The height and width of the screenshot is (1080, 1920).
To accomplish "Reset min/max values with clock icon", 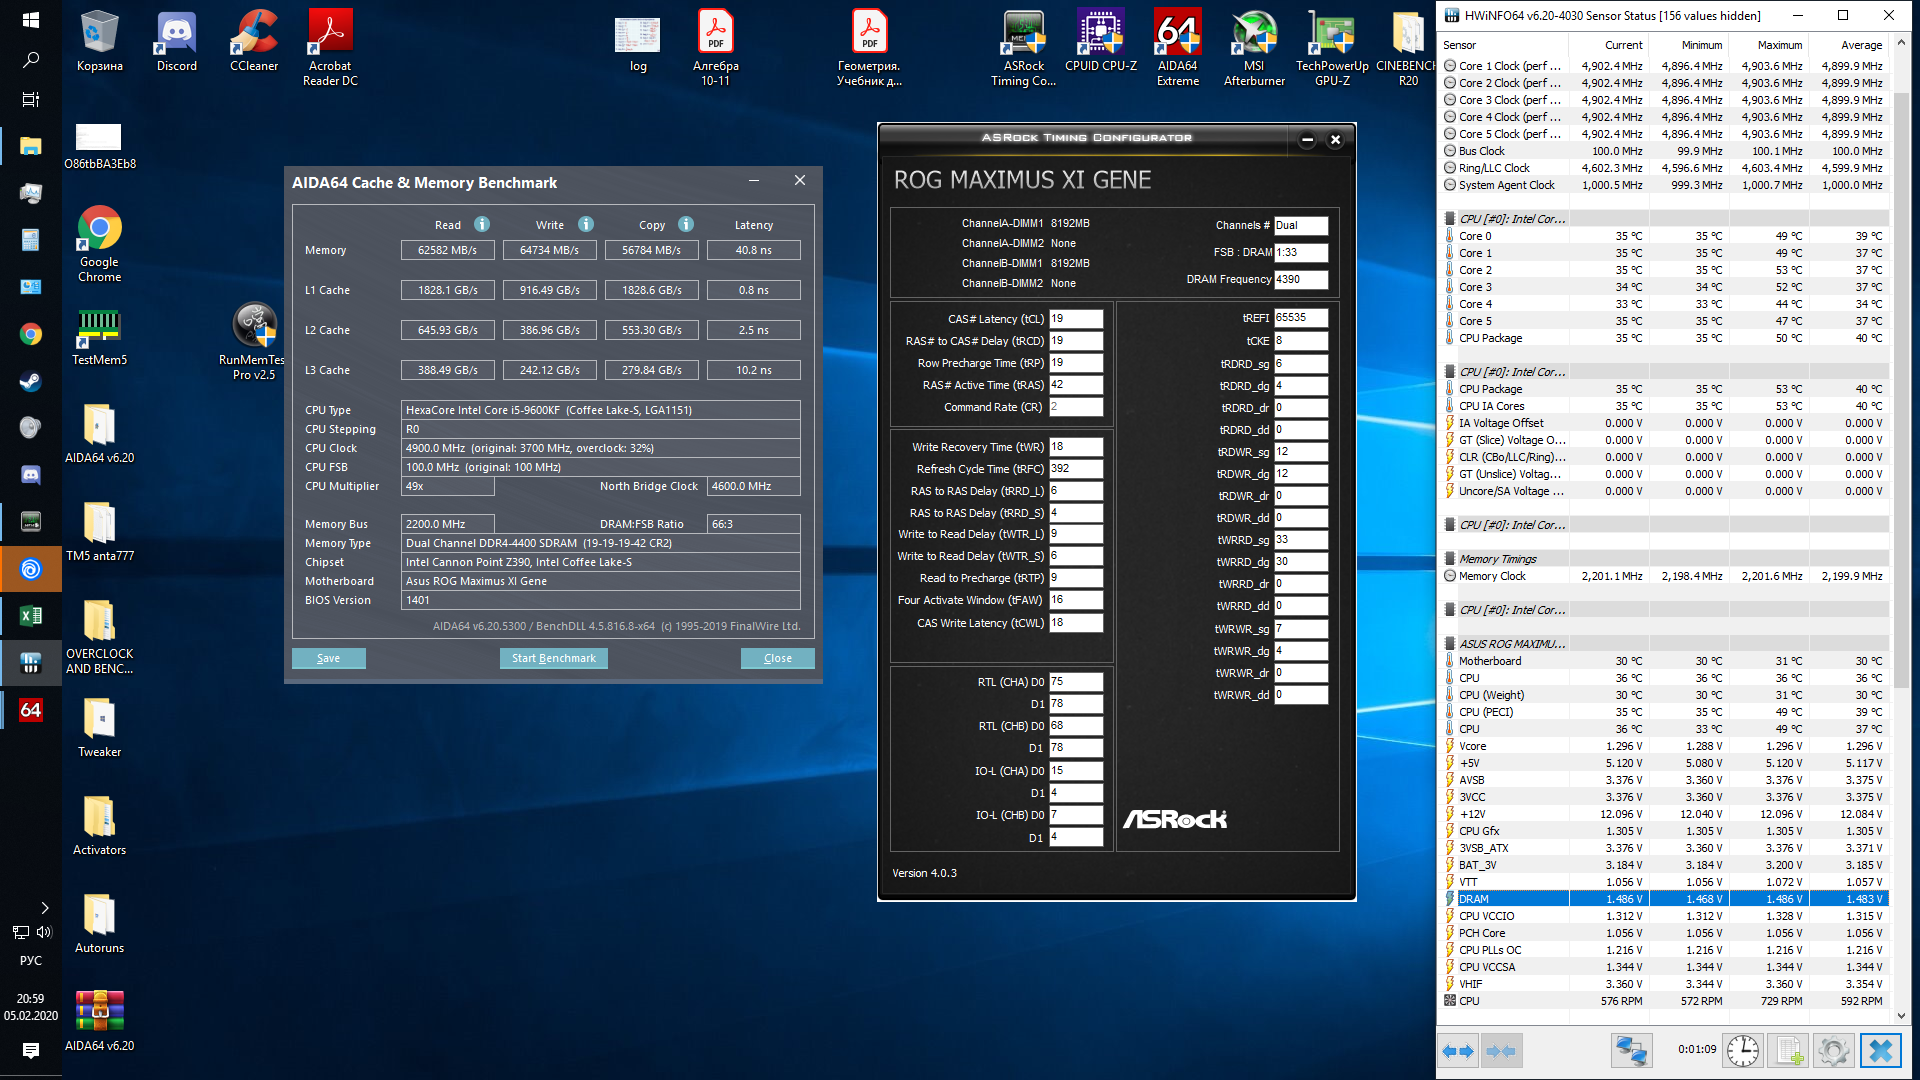I will 1743,1051.
